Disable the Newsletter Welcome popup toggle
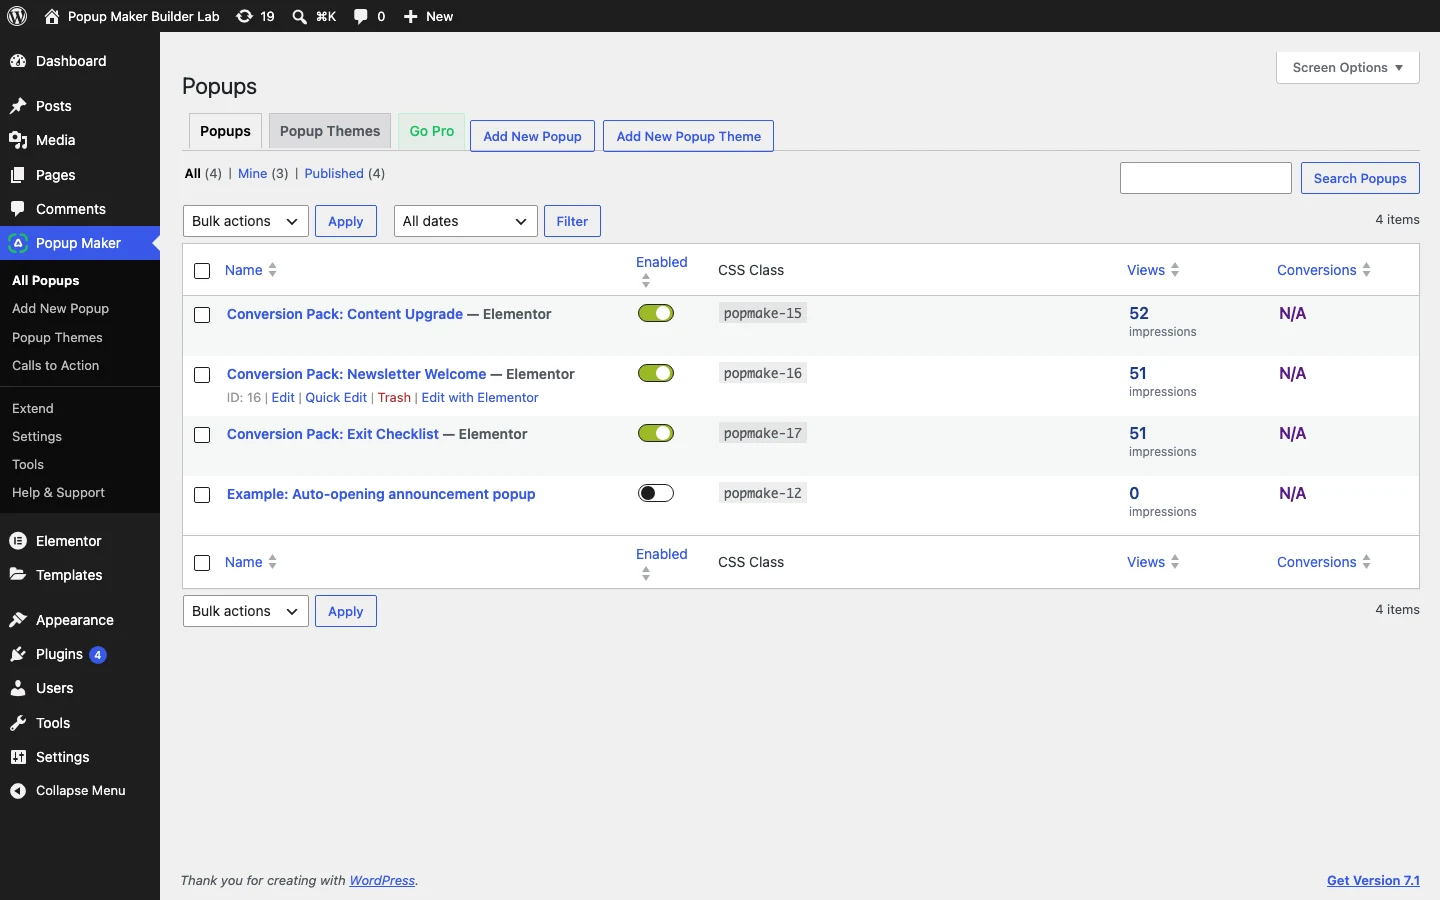Viewport: 1440px width, 900px height. click(656, 373)
